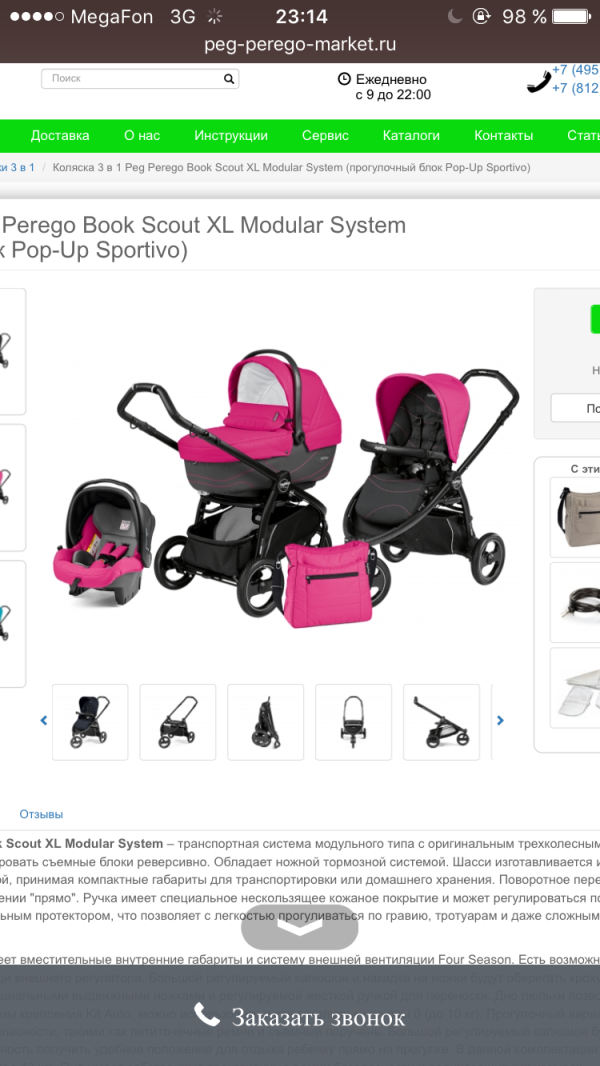Screen dimensions: 600x1066
Task: Open the Контакты menu item
Action: 504,136
